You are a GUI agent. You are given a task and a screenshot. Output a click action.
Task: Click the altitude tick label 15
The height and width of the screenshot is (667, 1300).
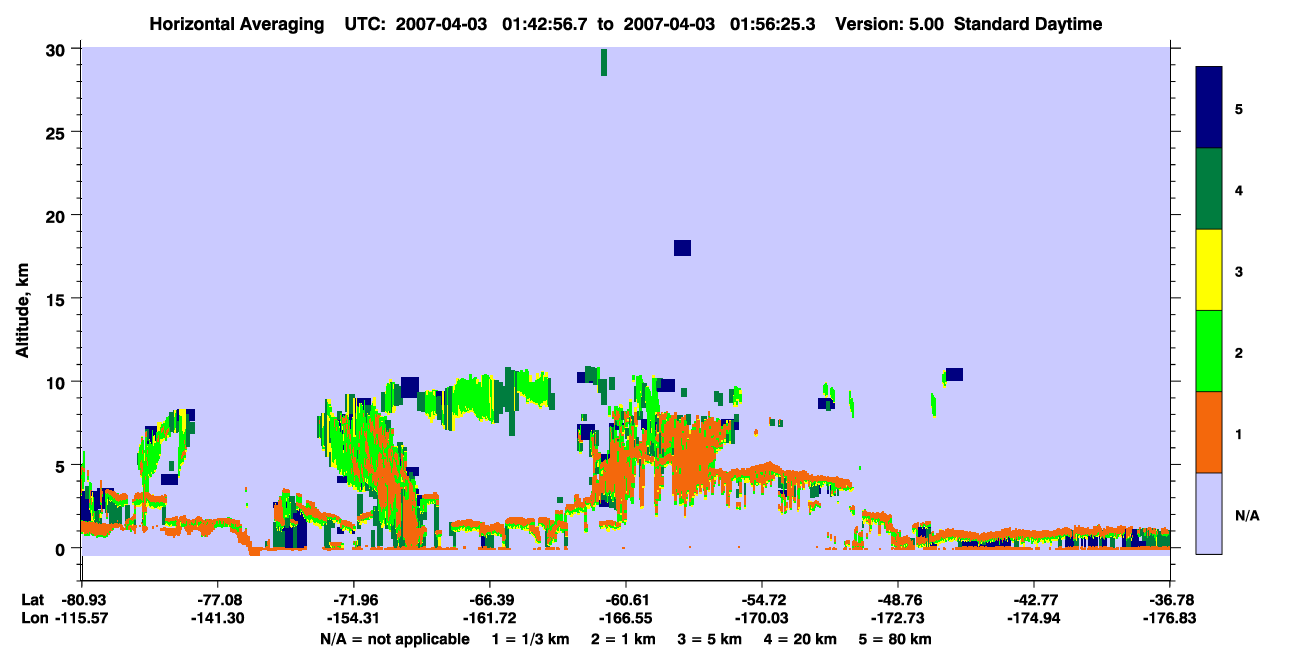[x=58, y=299]
